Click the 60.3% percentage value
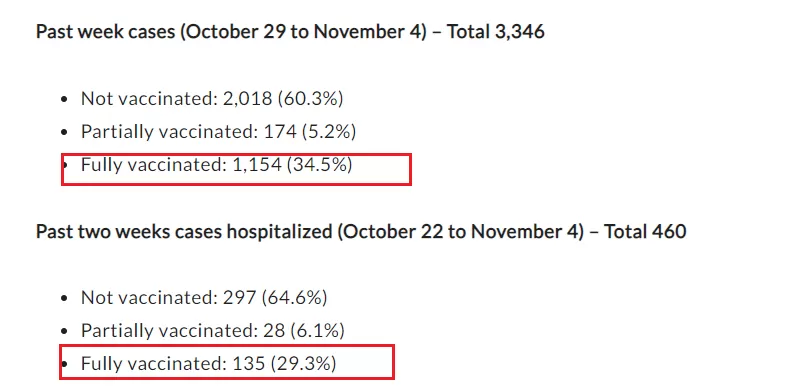This screenshot has width=789, height=391. pyautogui.click(x=310, y=99)
